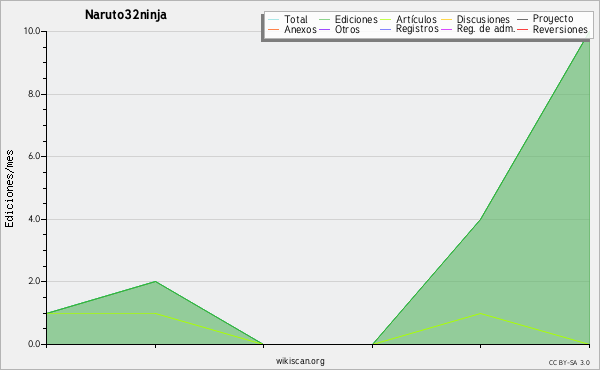Image resolution: width=600 pixels, height=370 pixels.
Task: Click the '2.0' y-axis label
Action: [34, 281]
